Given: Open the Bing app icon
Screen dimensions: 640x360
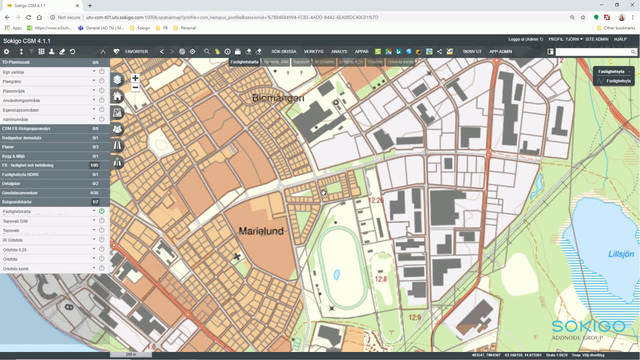Looking at the screenshot, I should pyautogui.click(x=398, y=51).
